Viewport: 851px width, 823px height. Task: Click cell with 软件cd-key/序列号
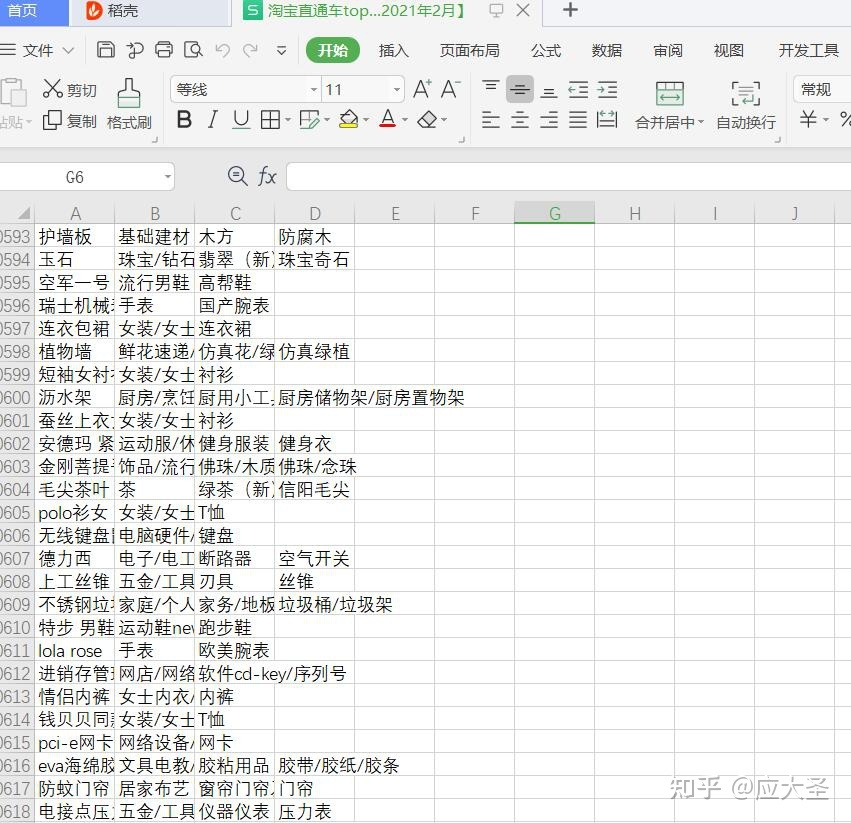[234, 673]
